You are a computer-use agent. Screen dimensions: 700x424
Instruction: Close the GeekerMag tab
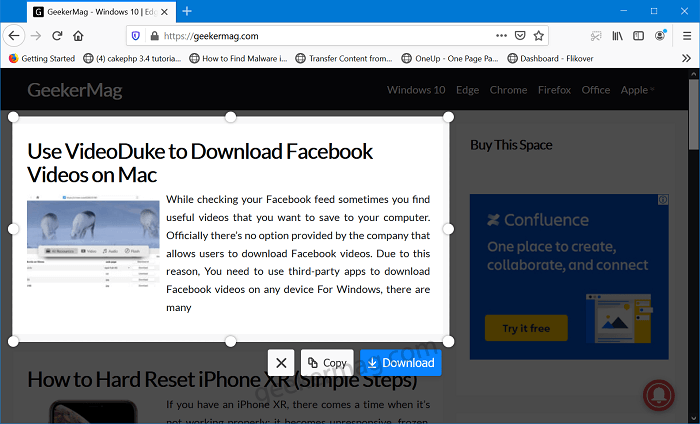pos(164,12)
